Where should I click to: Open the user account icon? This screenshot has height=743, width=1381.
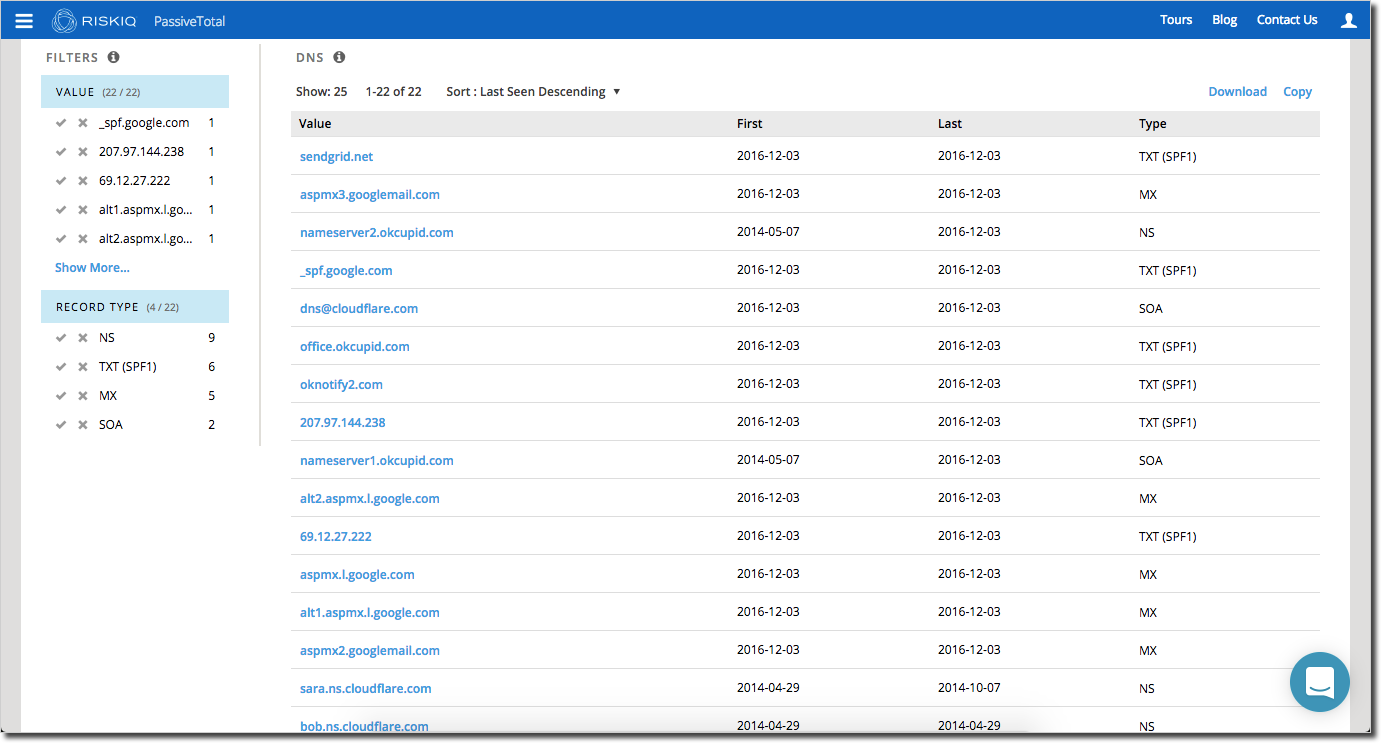(x=1348, y=20)
